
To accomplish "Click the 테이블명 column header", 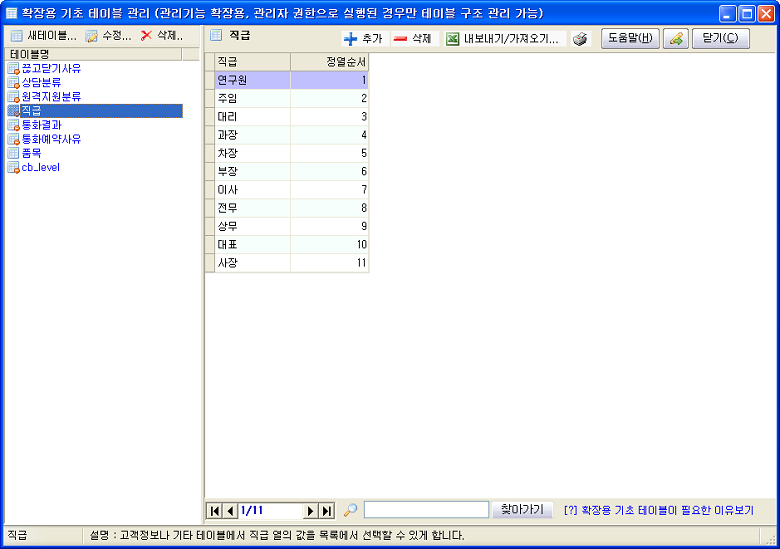I will (x=95, y=54).
